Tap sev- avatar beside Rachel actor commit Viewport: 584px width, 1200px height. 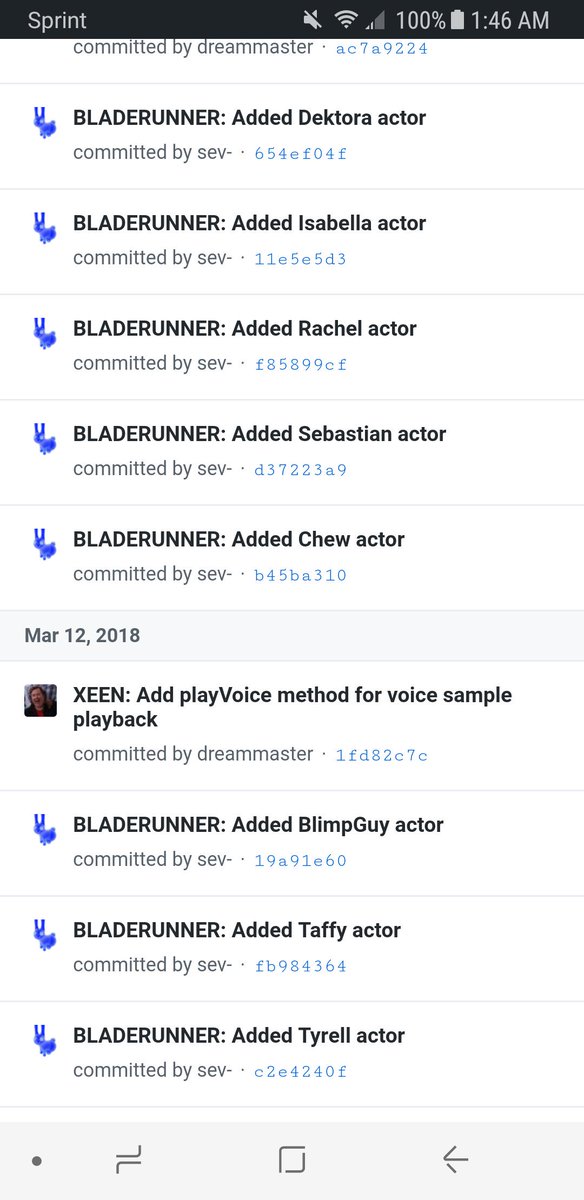[x=41, y=332]
